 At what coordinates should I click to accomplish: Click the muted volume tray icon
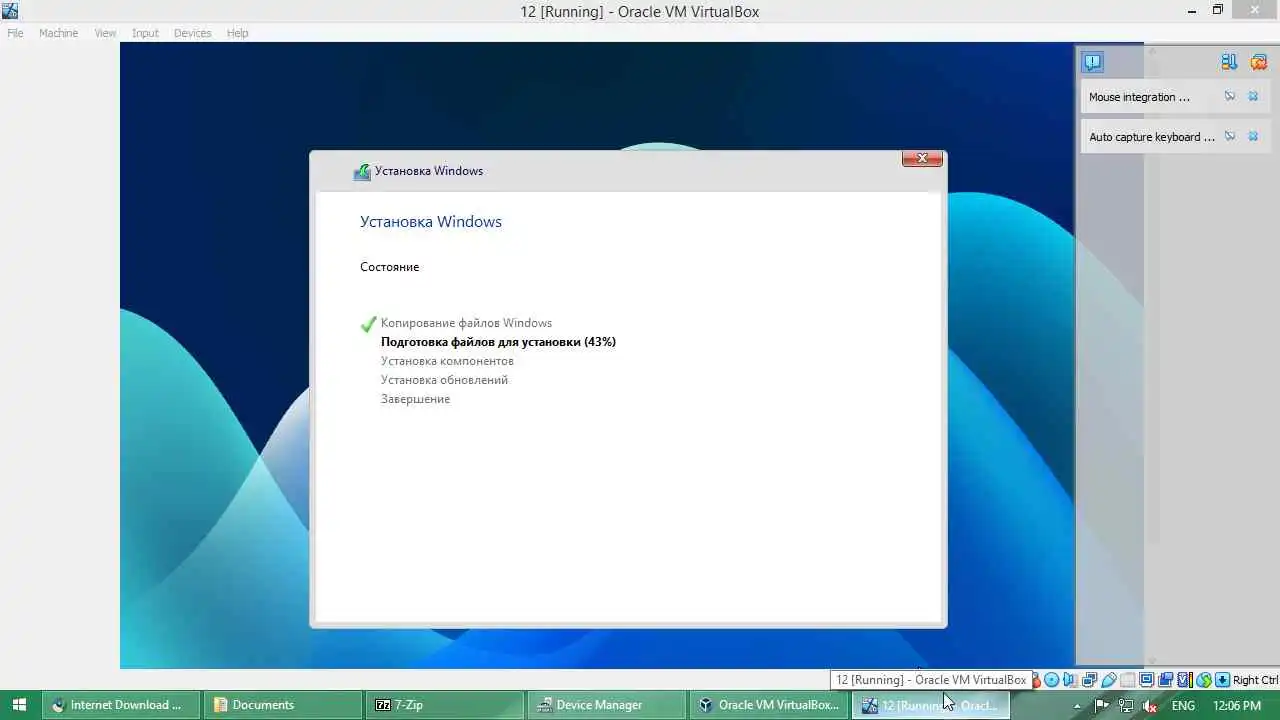point(1149,705)
